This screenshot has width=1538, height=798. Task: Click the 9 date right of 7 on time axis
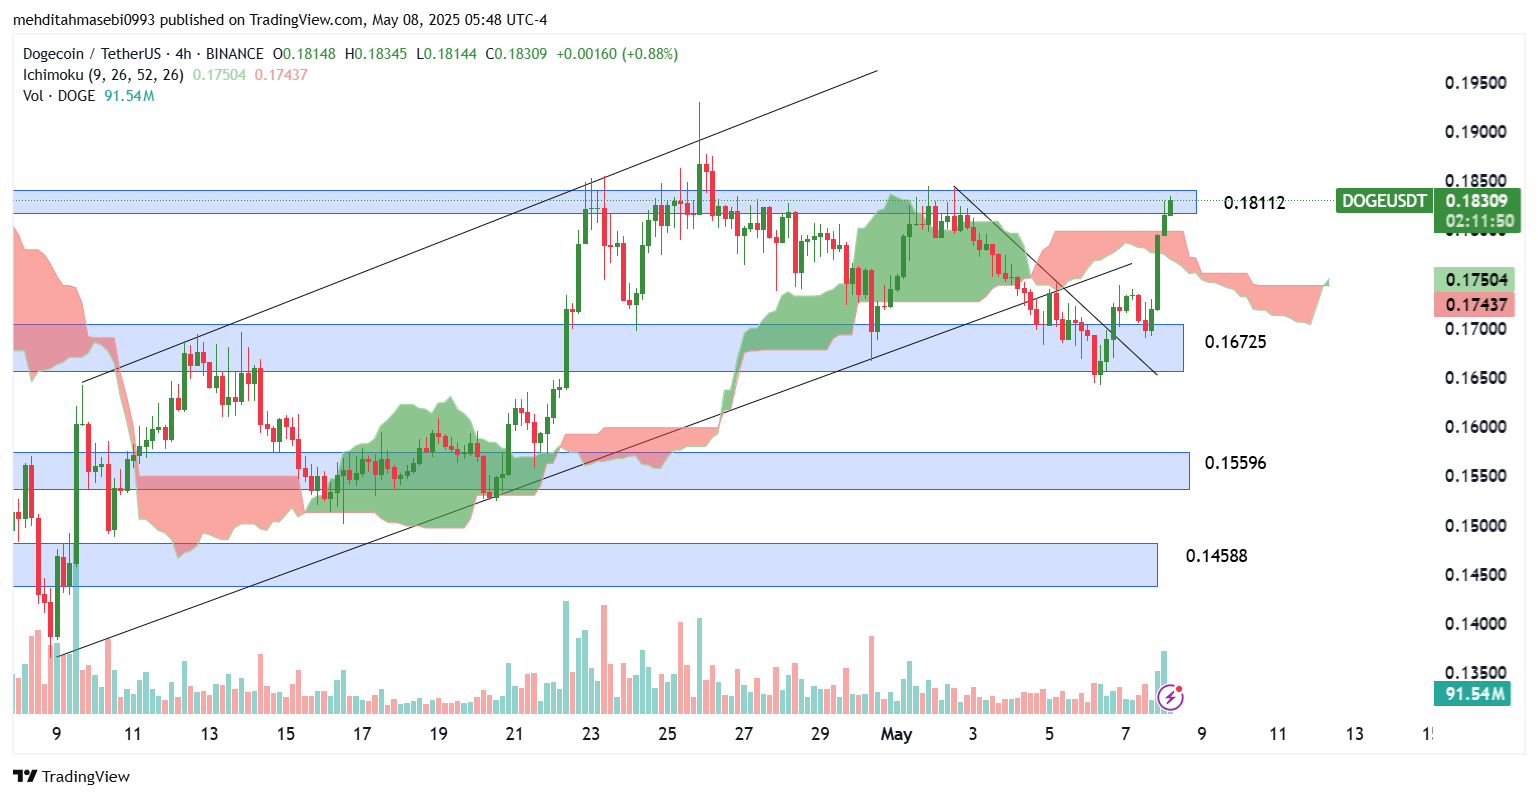click(x=1202, y=735)
